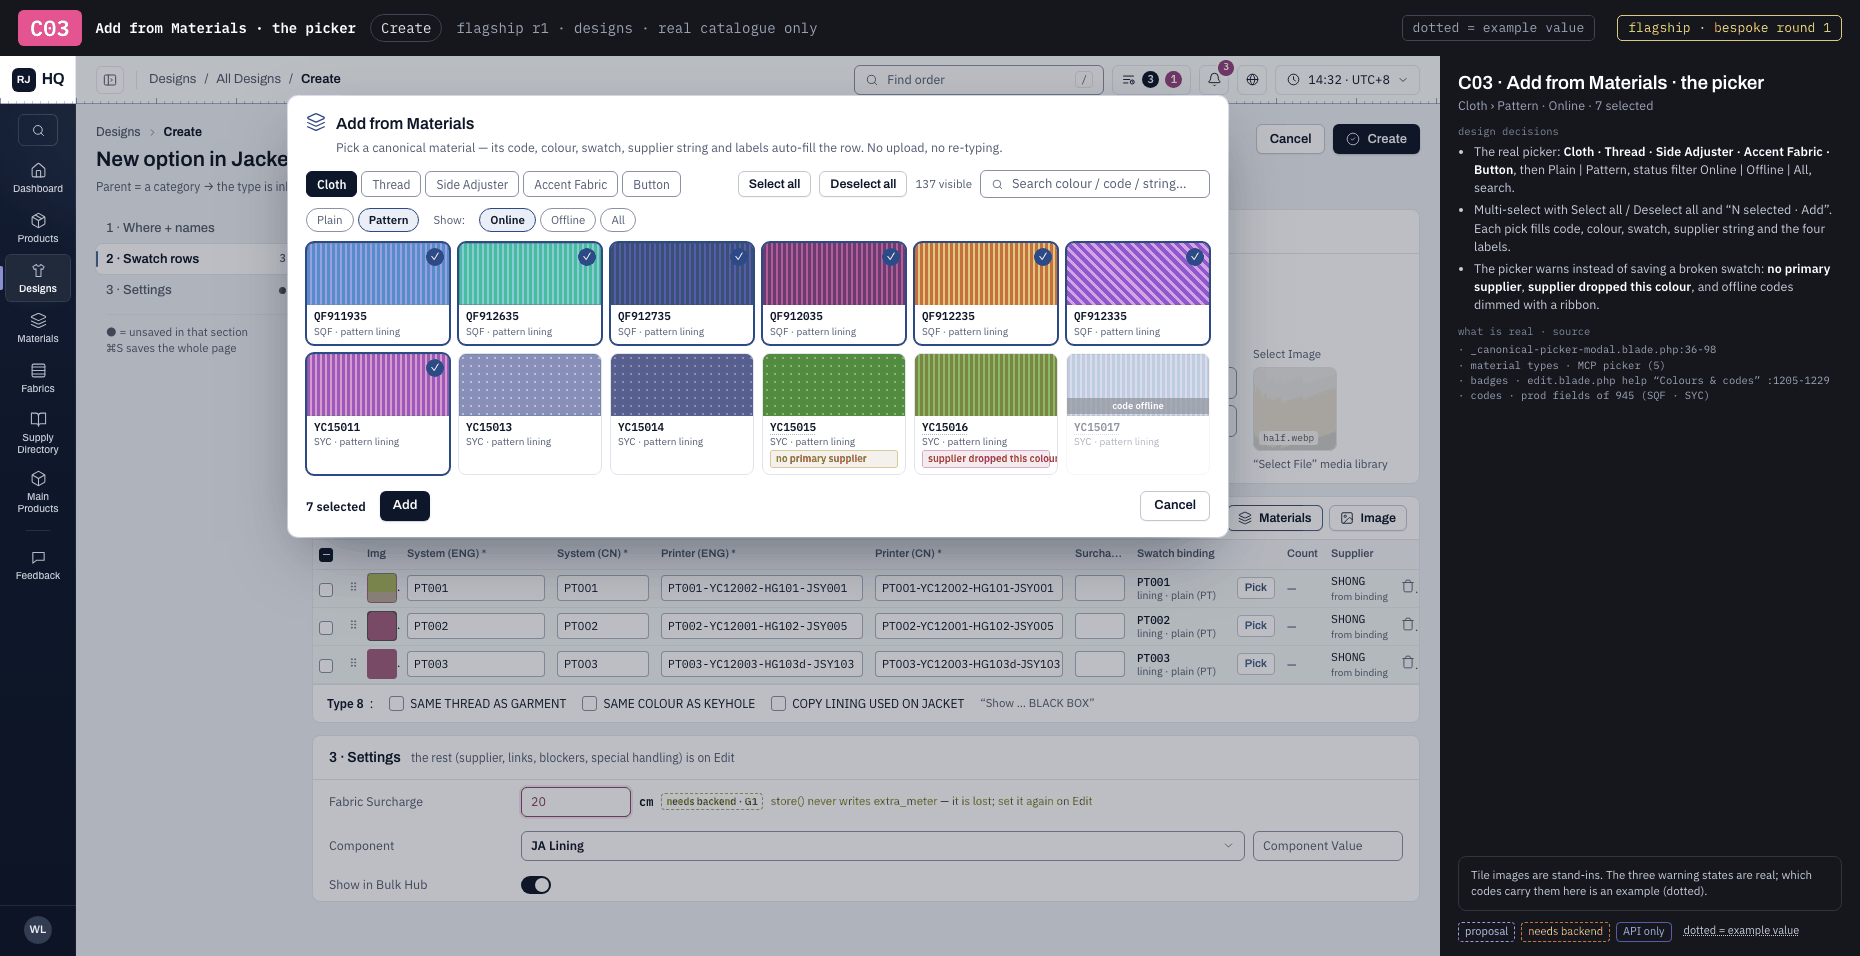Viewport: 1860px width, 956px height.
Task: Toggle the sidebar panel icon
Action: point(110,80)
